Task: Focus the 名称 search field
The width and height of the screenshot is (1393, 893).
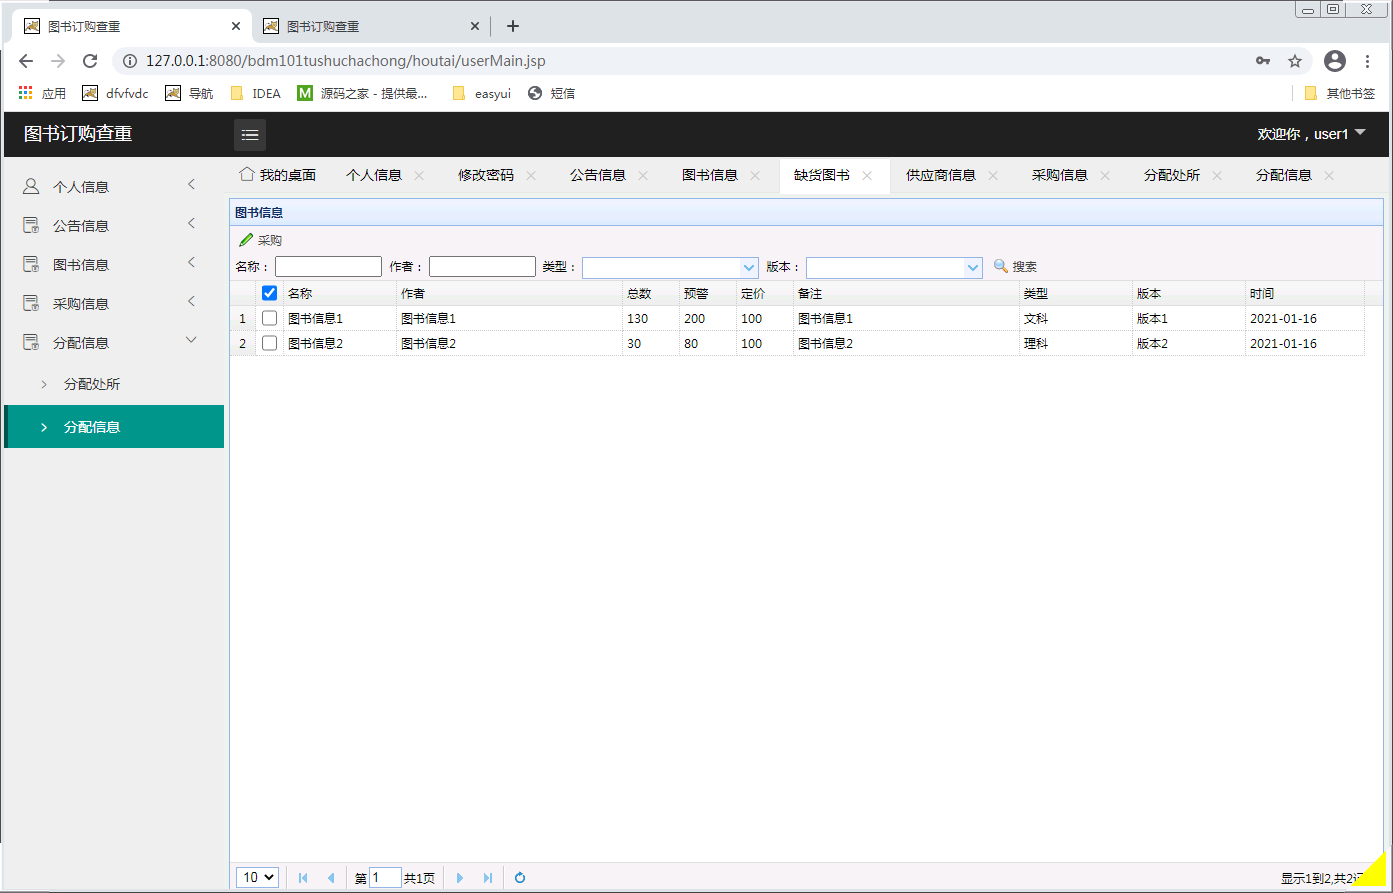Action: 328,267
